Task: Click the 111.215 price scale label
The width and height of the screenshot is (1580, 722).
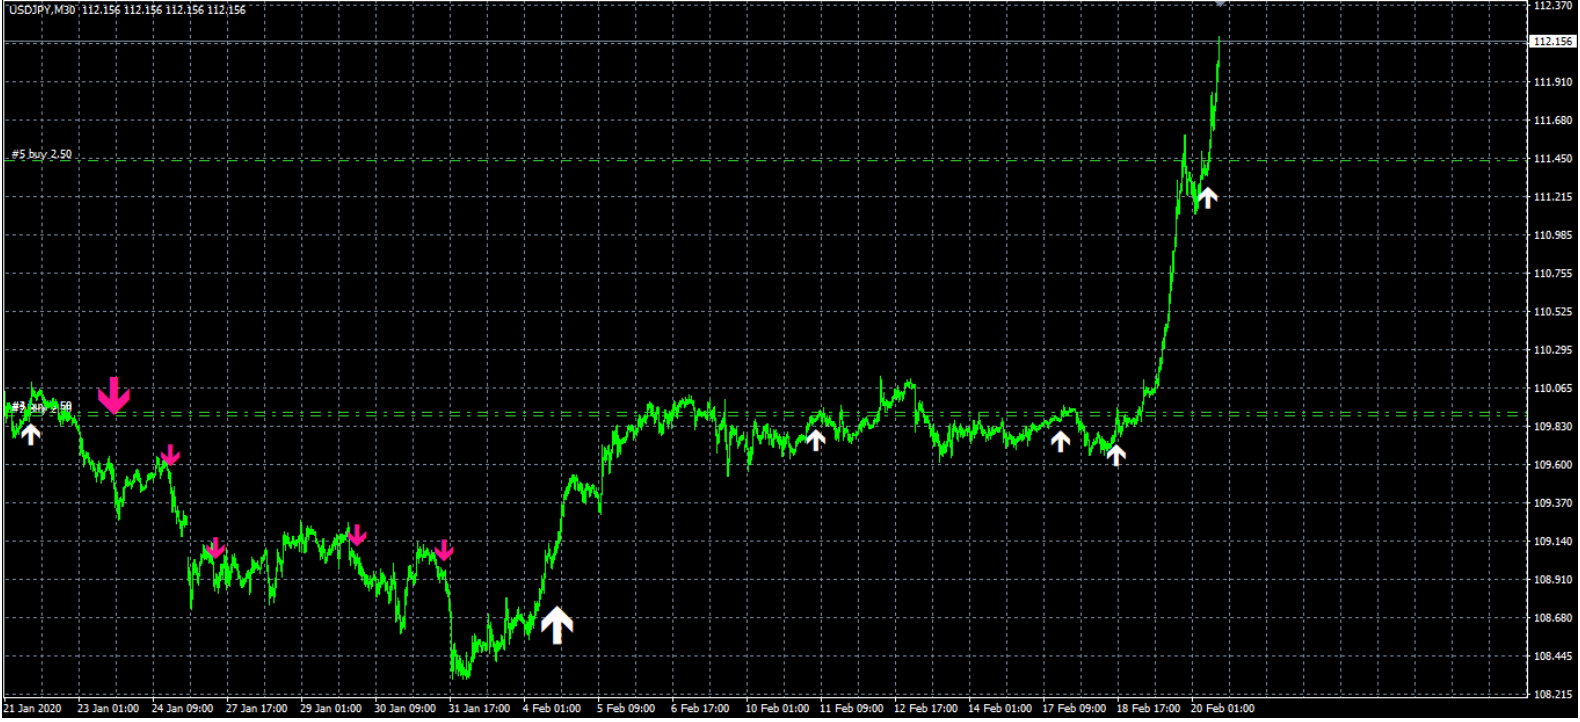Action: pos(1553,197)
